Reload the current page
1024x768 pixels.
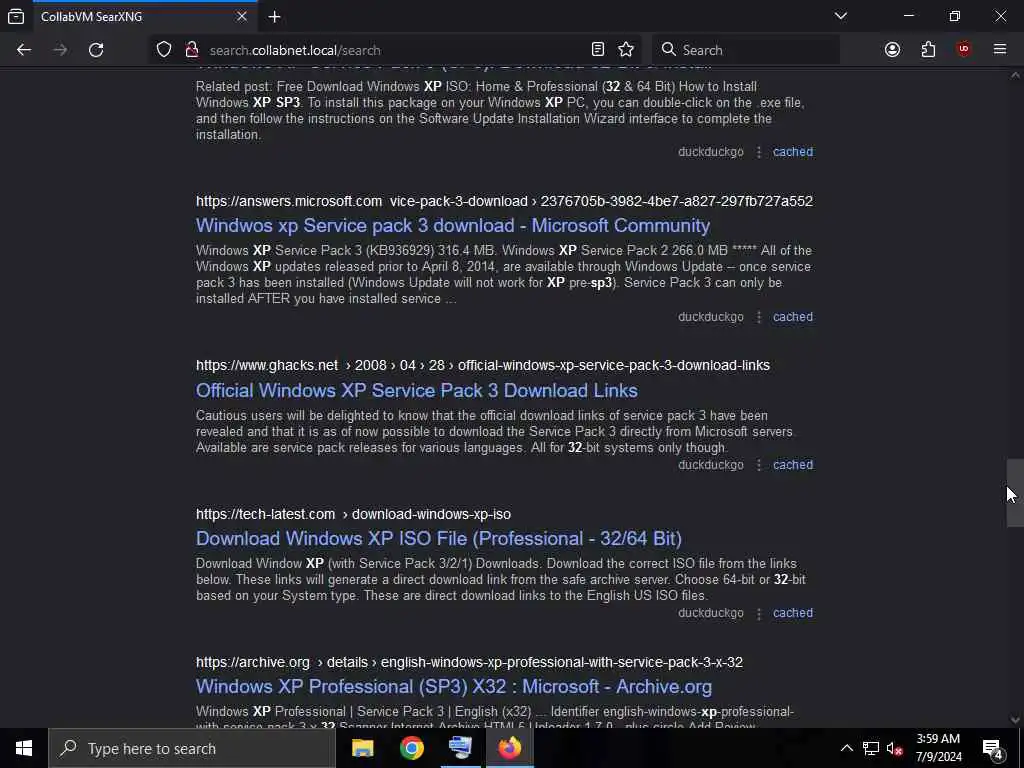[96, 50]
